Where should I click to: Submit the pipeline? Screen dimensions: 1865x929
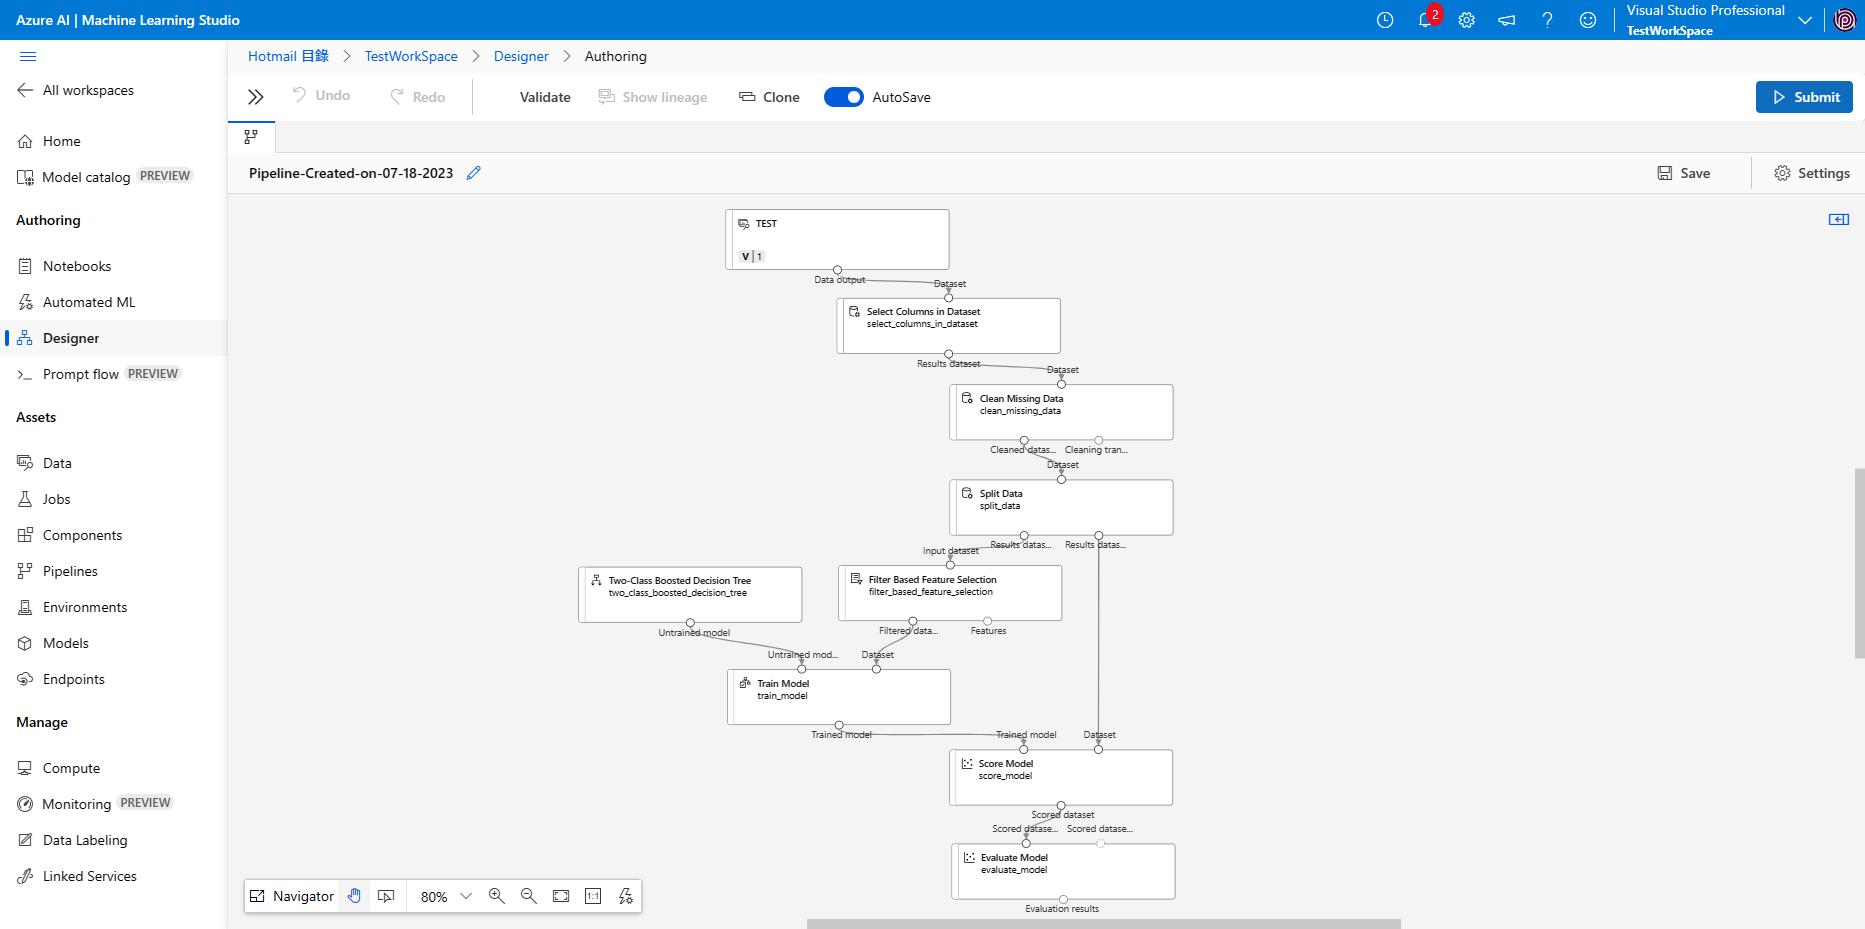1804,97
